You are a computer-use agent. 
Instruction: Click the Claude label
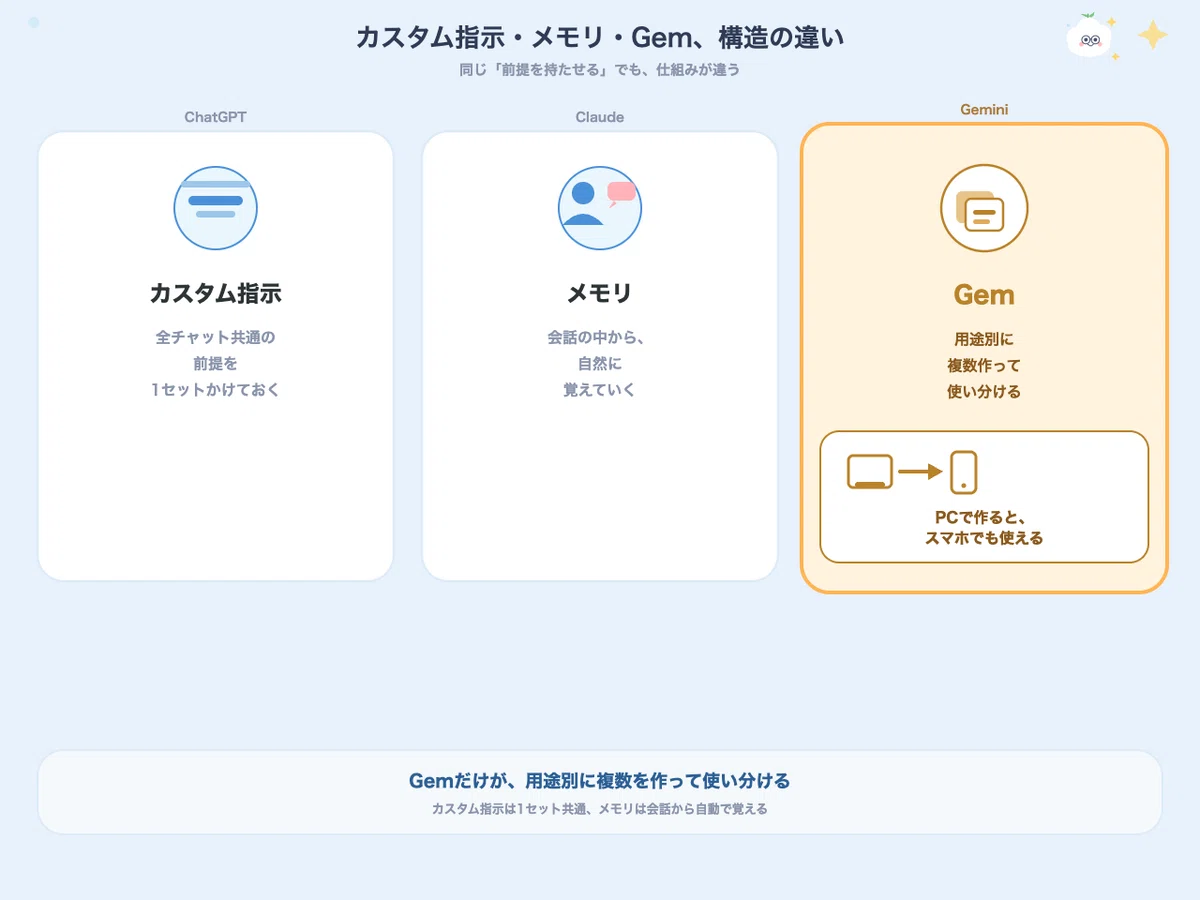click(600, 117)
